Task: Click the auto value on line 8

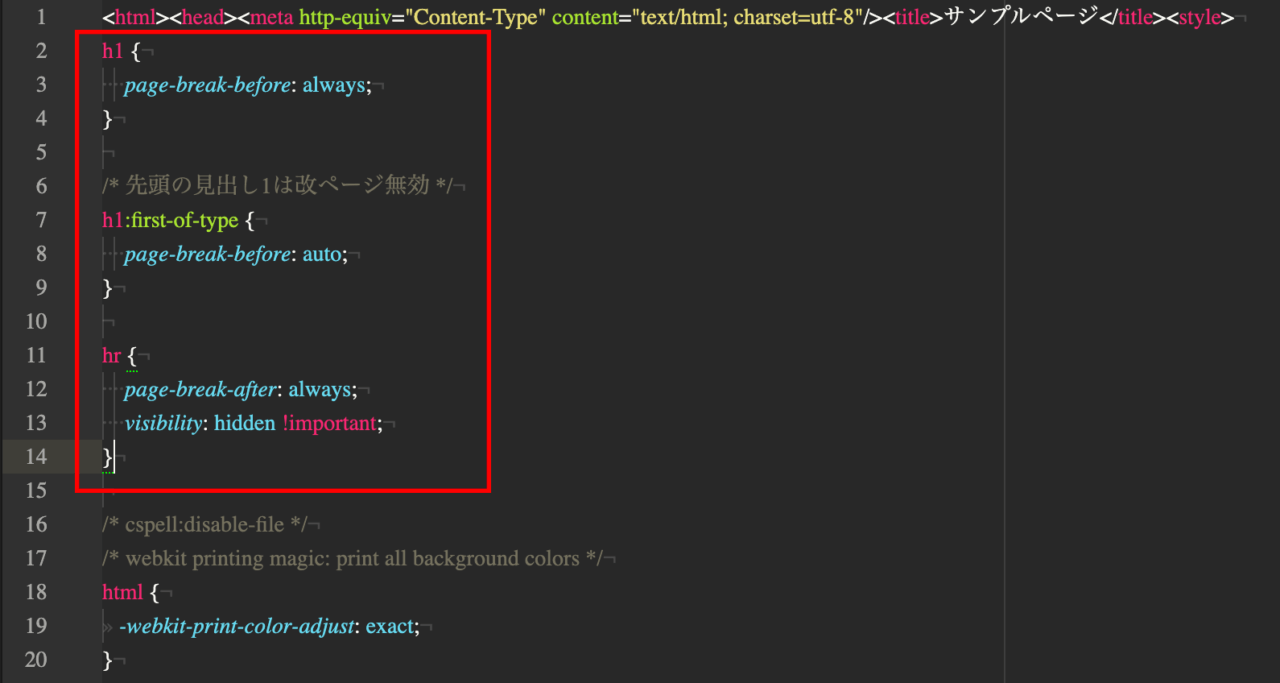Action: point(321,254)
